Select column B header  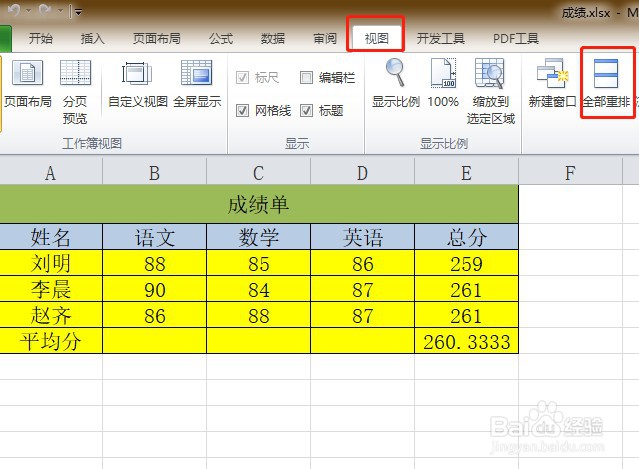pyautogui.click(x=154, y=173)
